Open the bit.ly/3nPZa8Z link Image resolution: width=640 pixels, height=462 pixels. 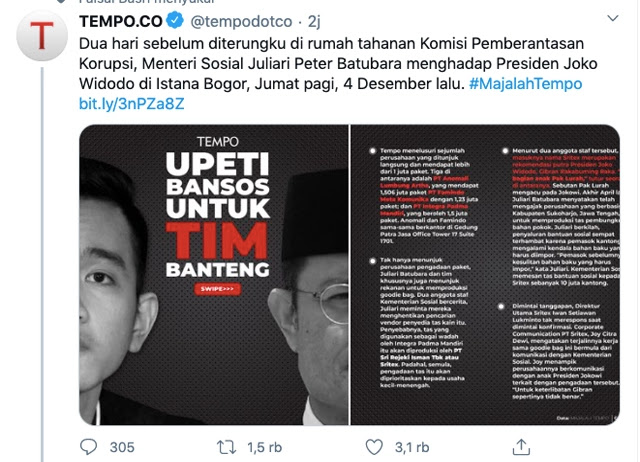131,104
